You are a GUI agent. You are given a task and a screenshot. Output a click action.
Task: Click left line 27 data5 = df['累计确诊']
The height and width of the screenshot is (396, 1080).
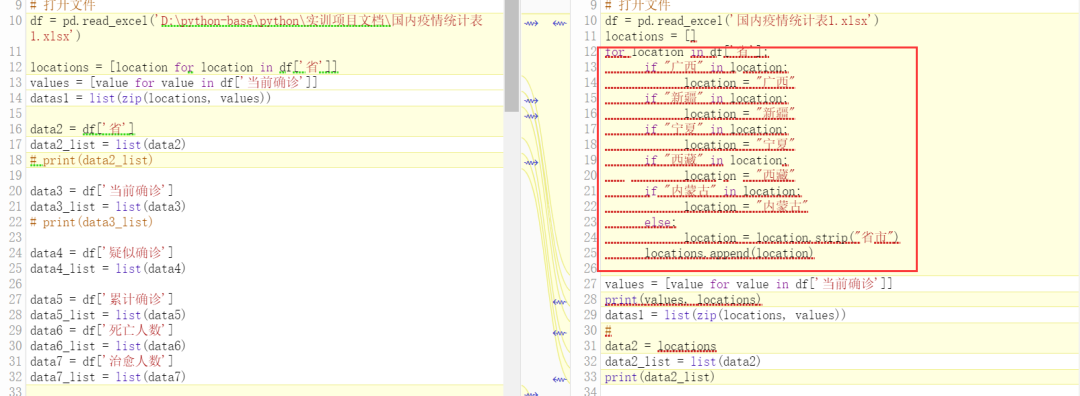tap(101, 299)
